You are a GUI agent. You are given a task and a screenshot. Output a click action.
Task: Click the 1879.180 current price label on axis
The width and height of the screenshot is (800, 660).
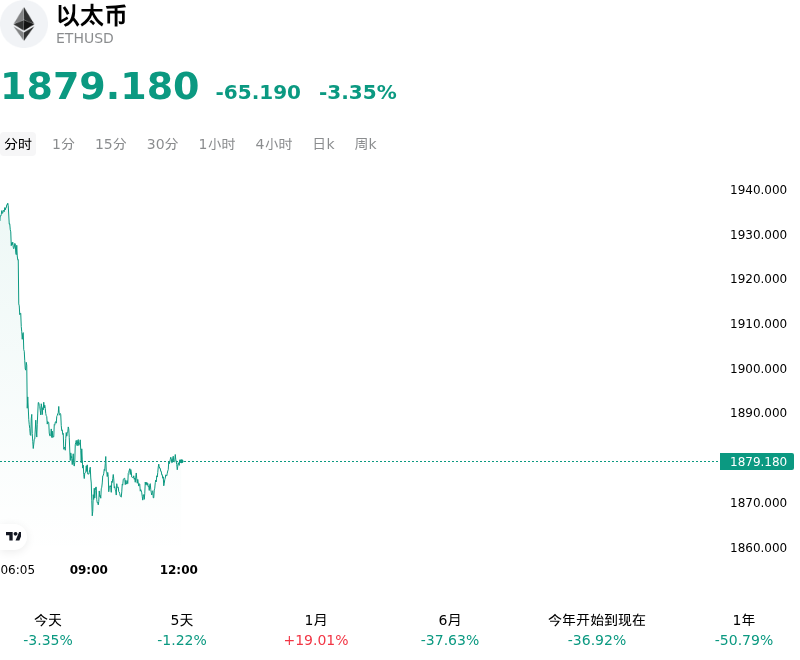757,462
